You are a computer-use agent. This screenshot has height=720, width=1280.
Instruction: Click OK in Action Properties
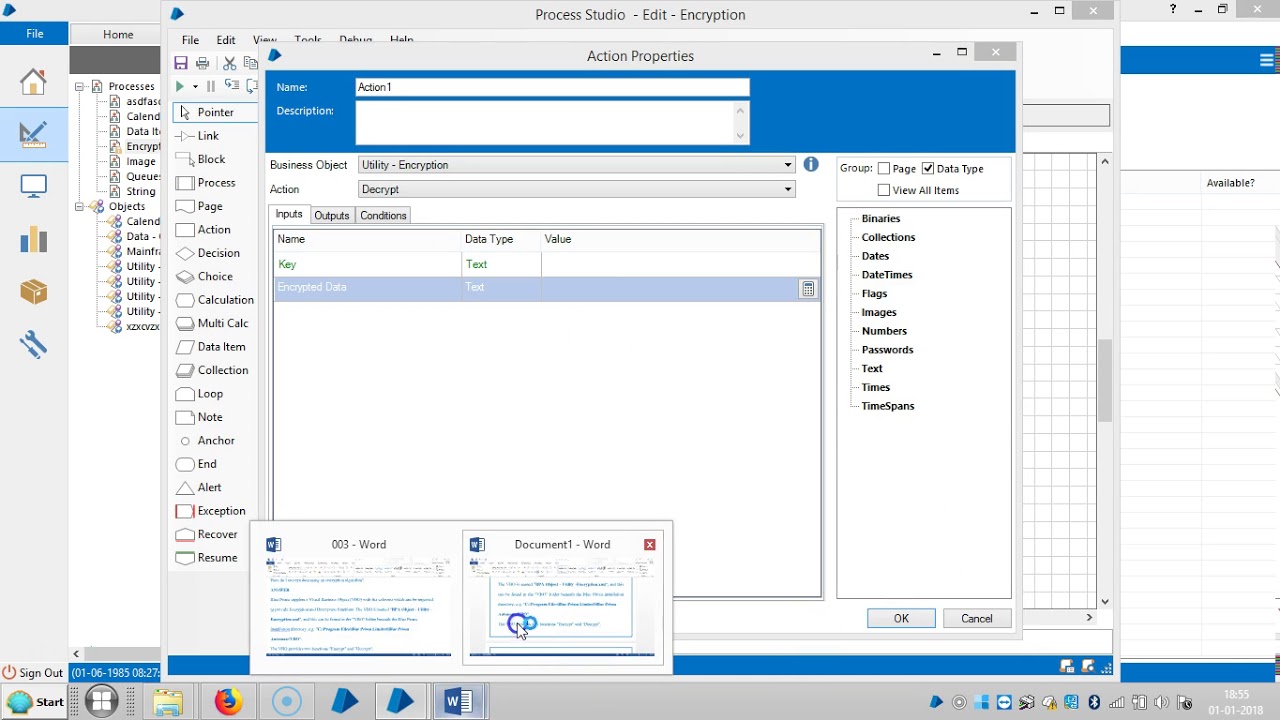901,618
